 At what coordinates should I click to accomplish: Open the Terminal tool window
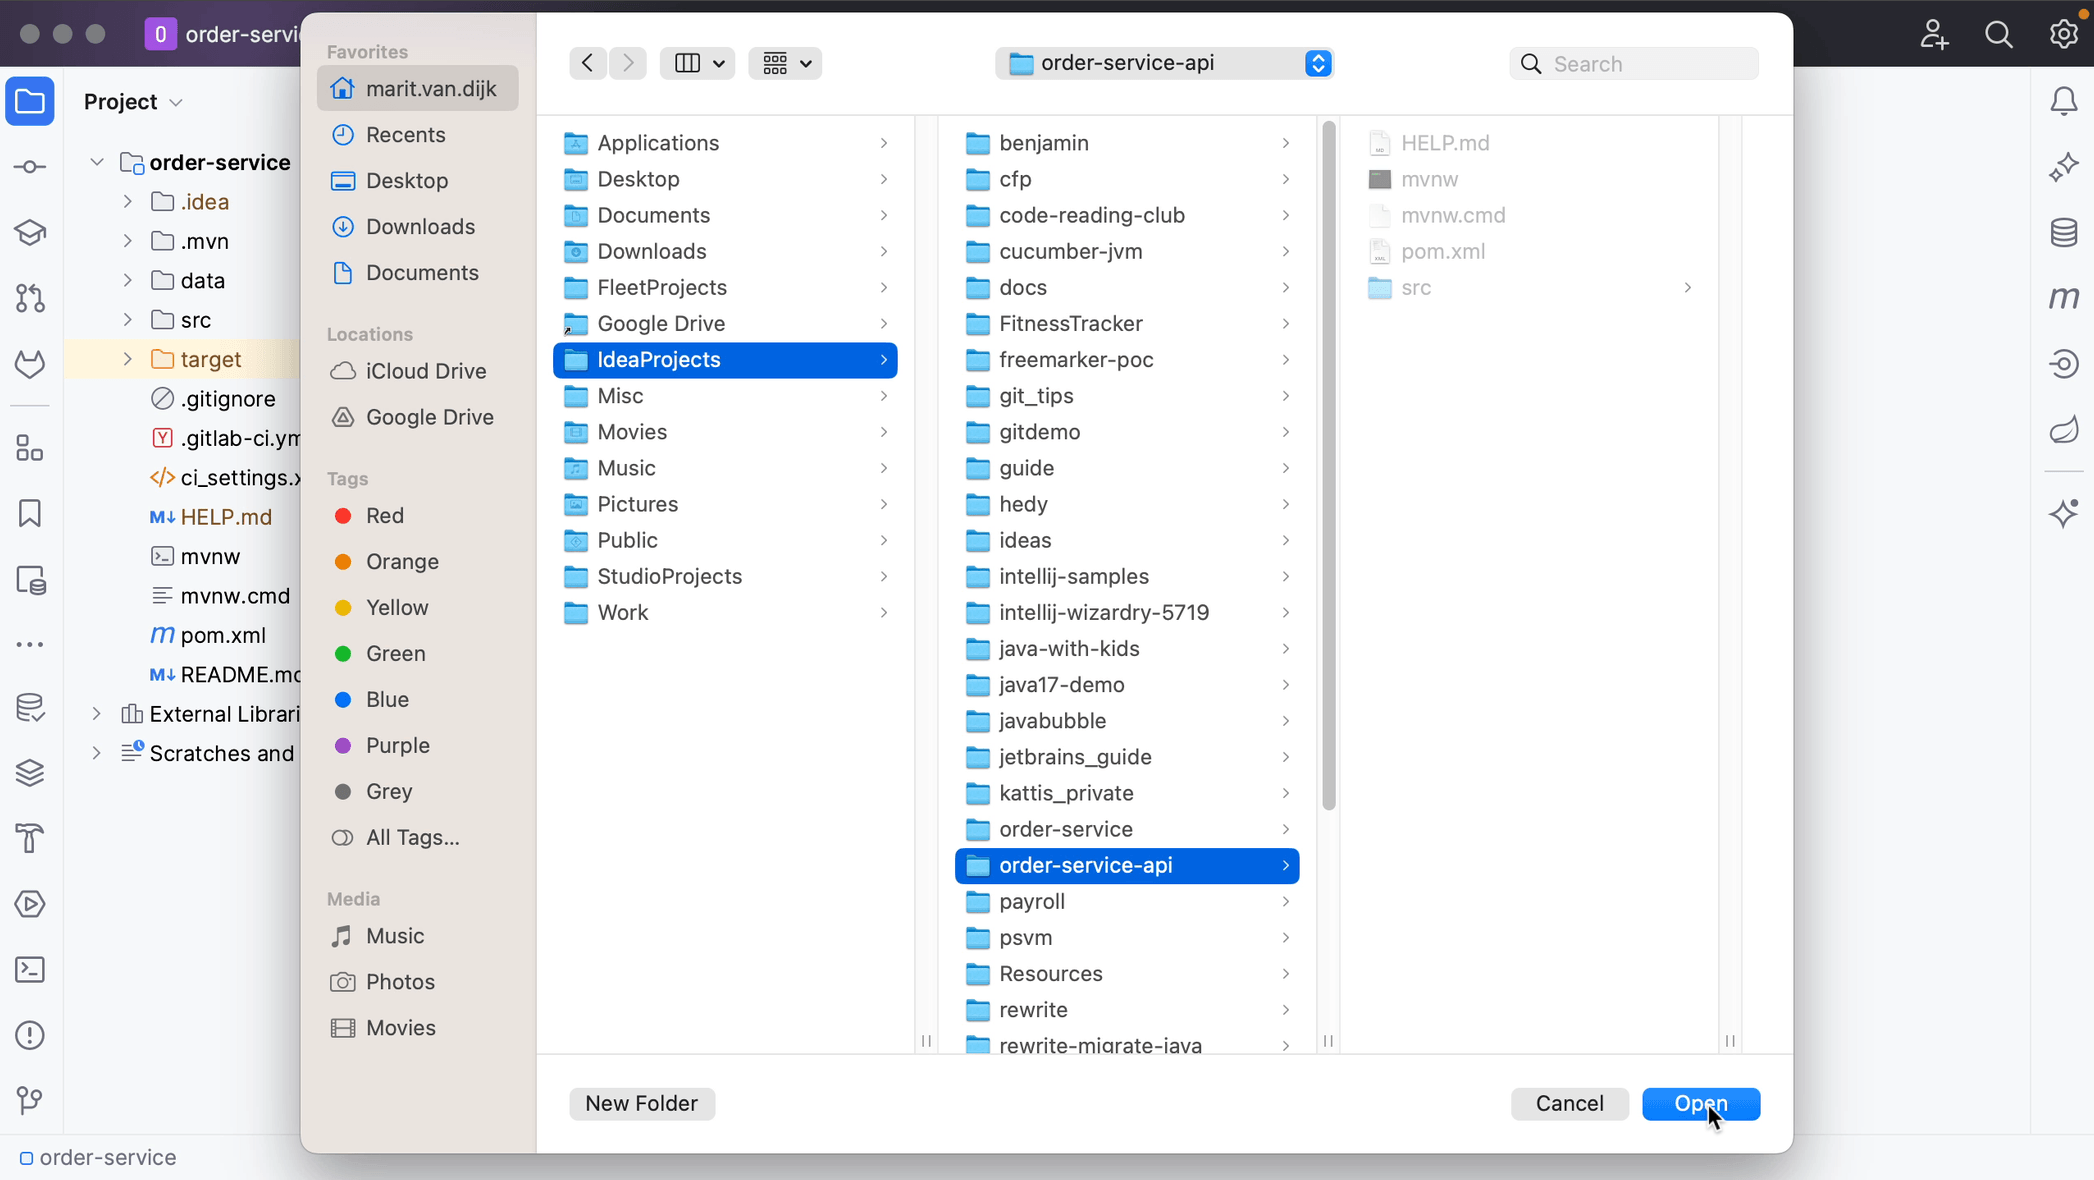click(29, 970)
